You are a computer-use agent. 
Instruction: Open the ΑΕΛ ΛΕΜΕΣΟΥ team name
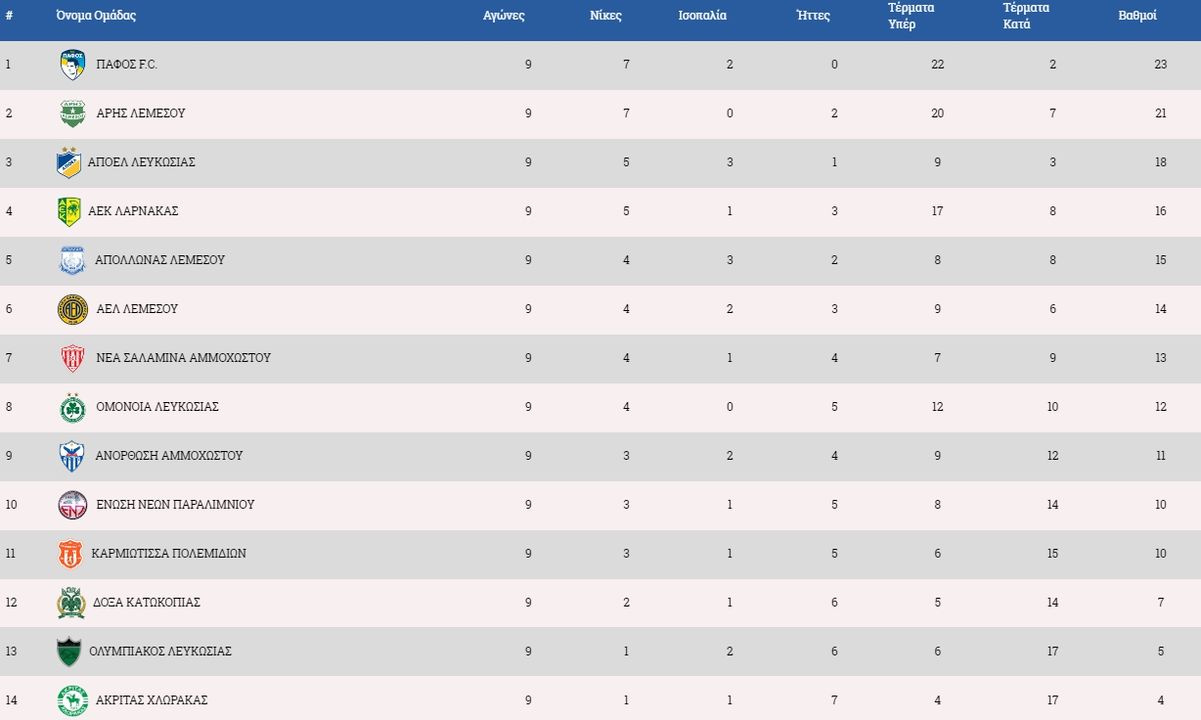pyautogui.click(x=137, y=309)
